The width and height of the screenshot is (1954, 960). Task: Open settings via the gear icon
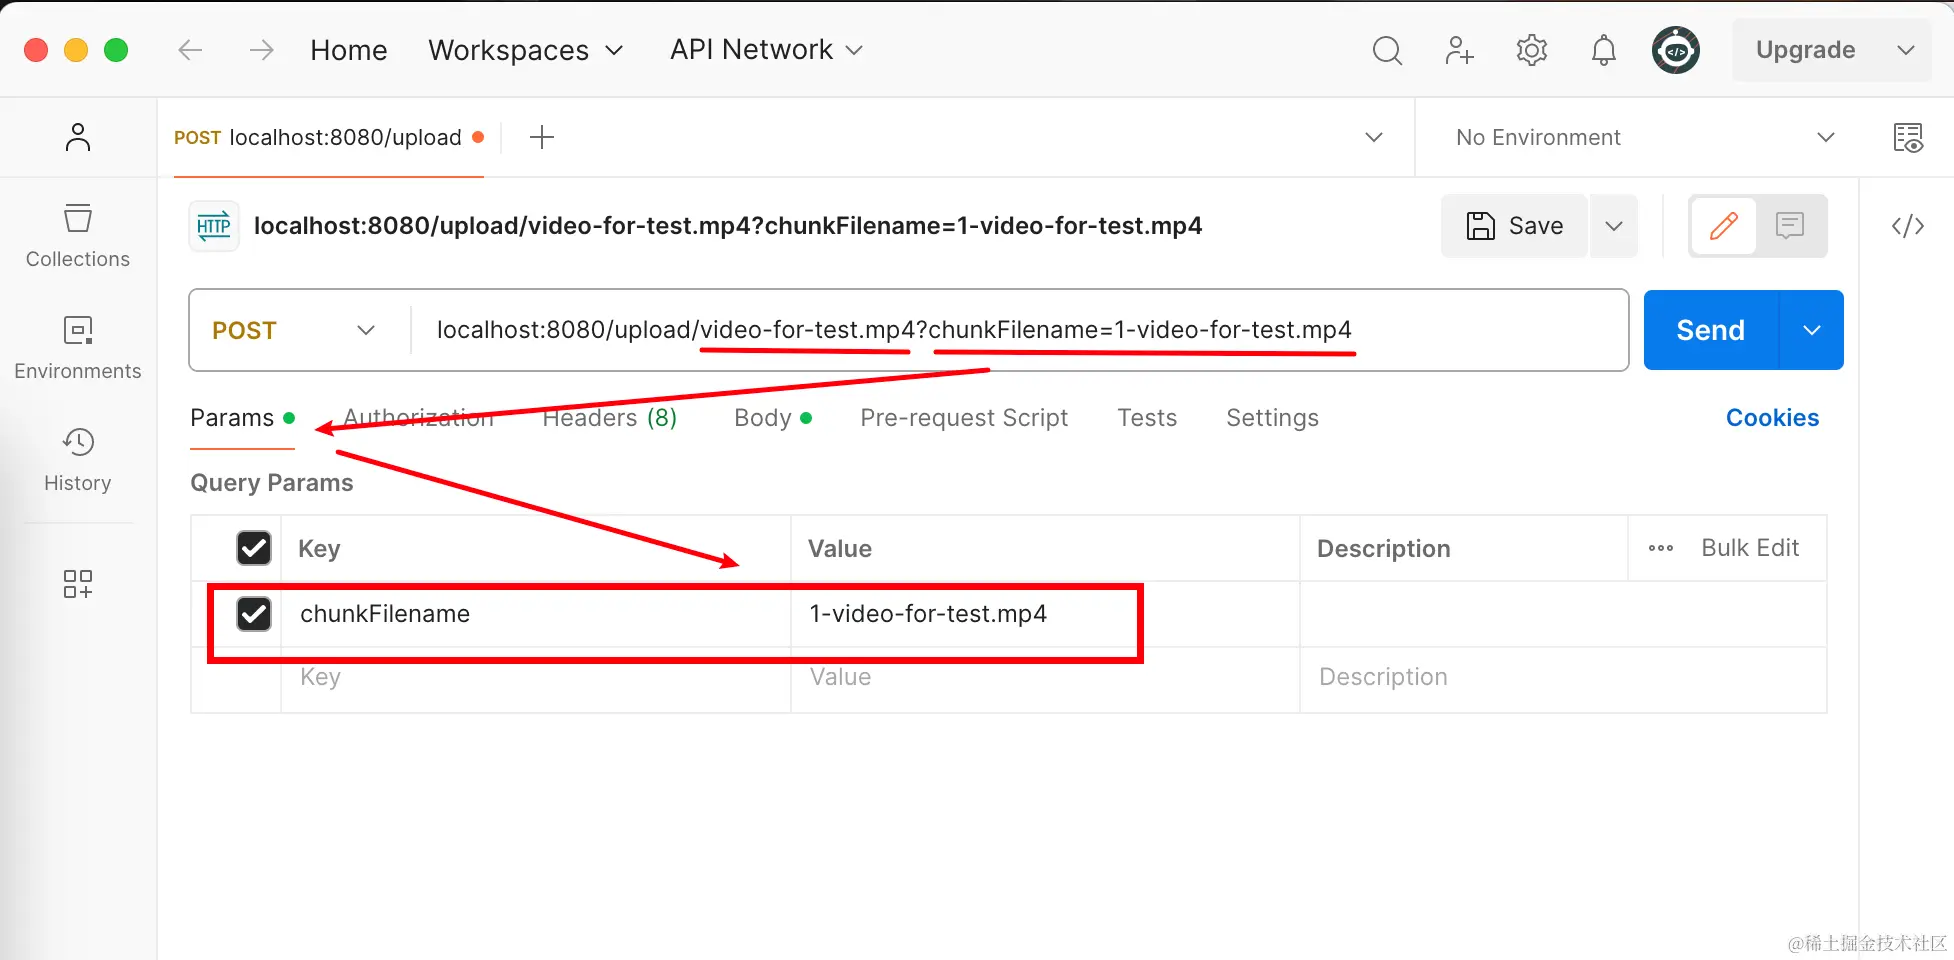[x=1531, y=50]
